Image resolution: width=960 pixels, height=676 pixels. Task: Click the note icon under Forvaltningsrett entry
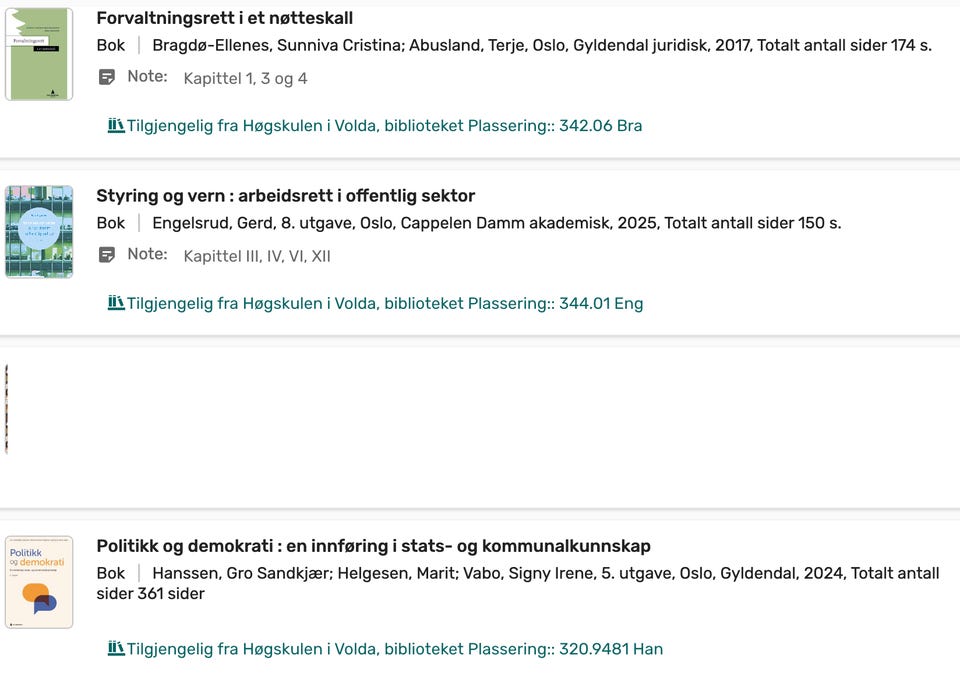(107, 77)
